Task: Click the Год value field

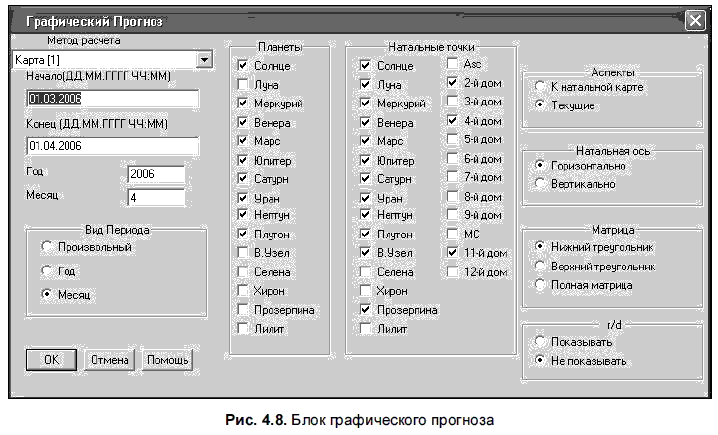Action: [156, 174]
